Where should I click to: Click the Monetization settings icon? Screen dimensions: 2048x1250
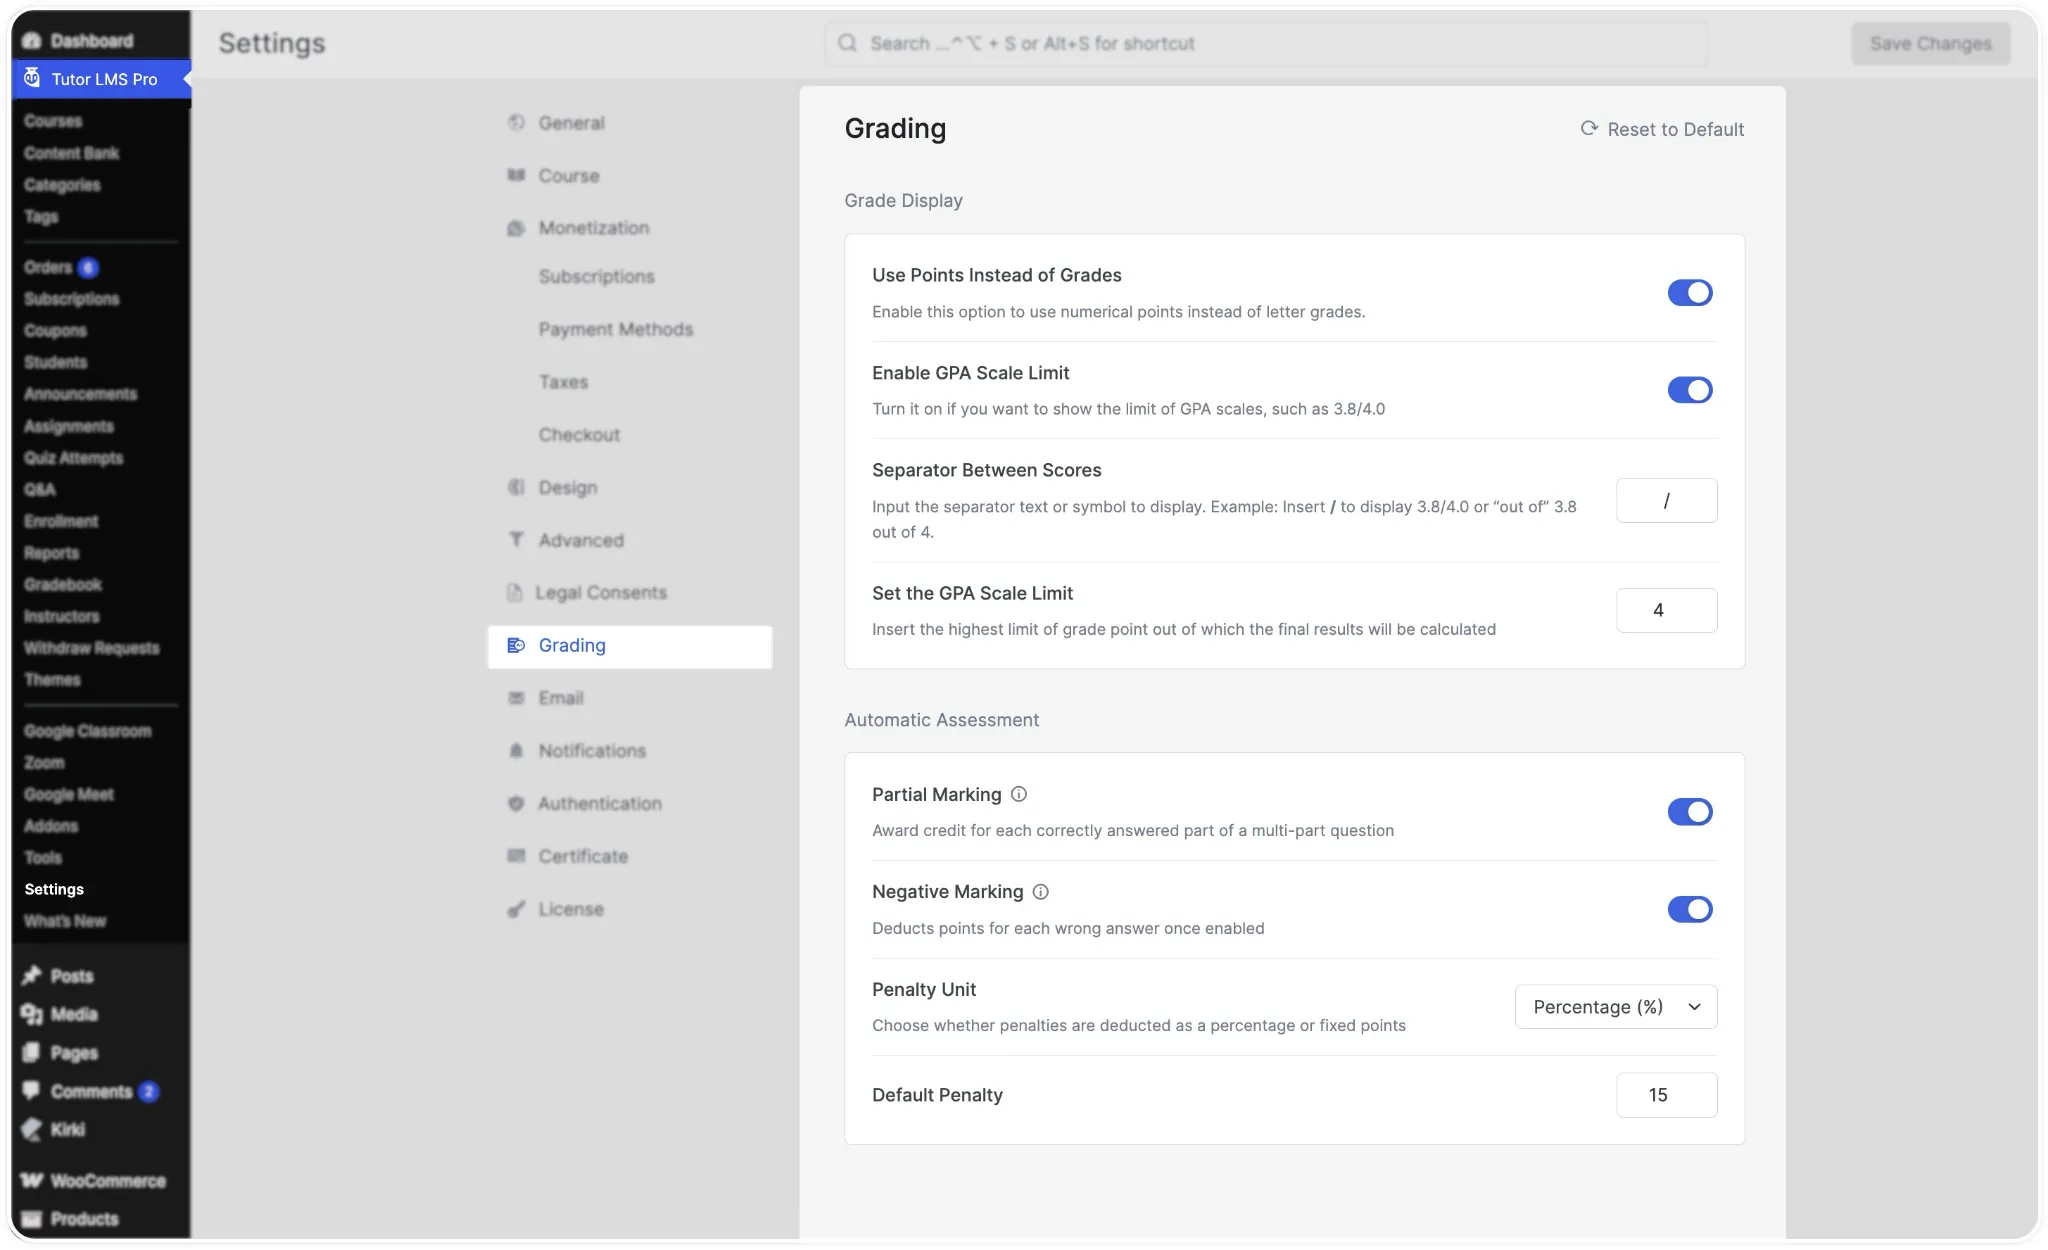(516, 228)
